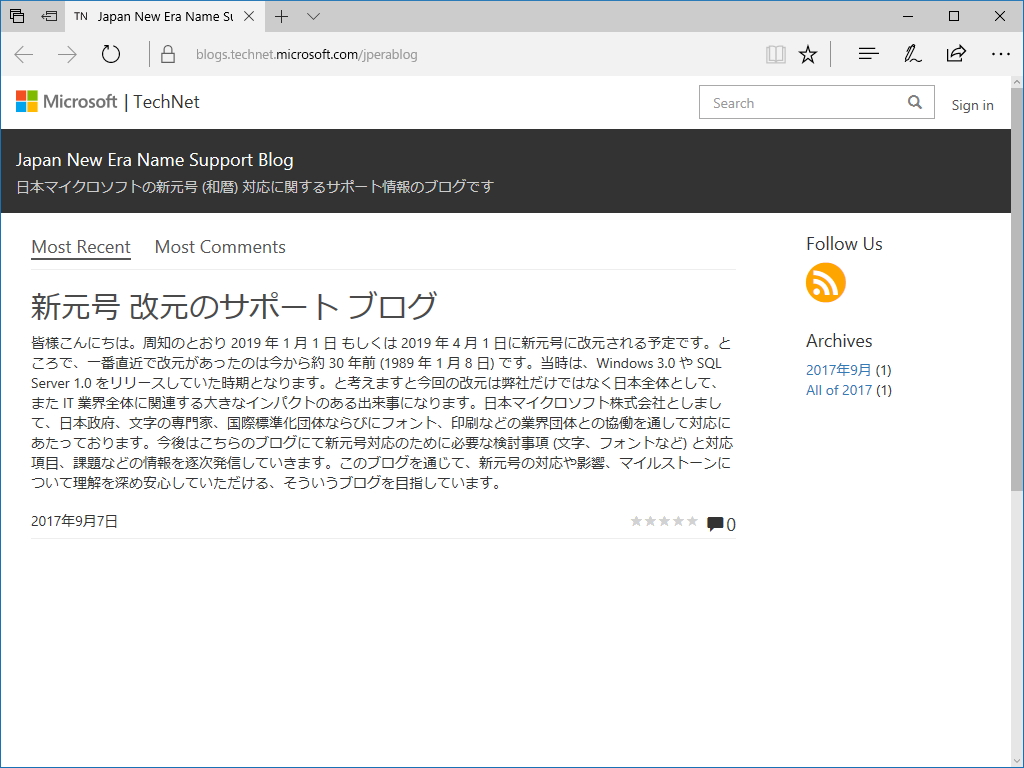Open the tab list dropdown chevron
This screenshot has width=1024, height=768.
(313, 16)
